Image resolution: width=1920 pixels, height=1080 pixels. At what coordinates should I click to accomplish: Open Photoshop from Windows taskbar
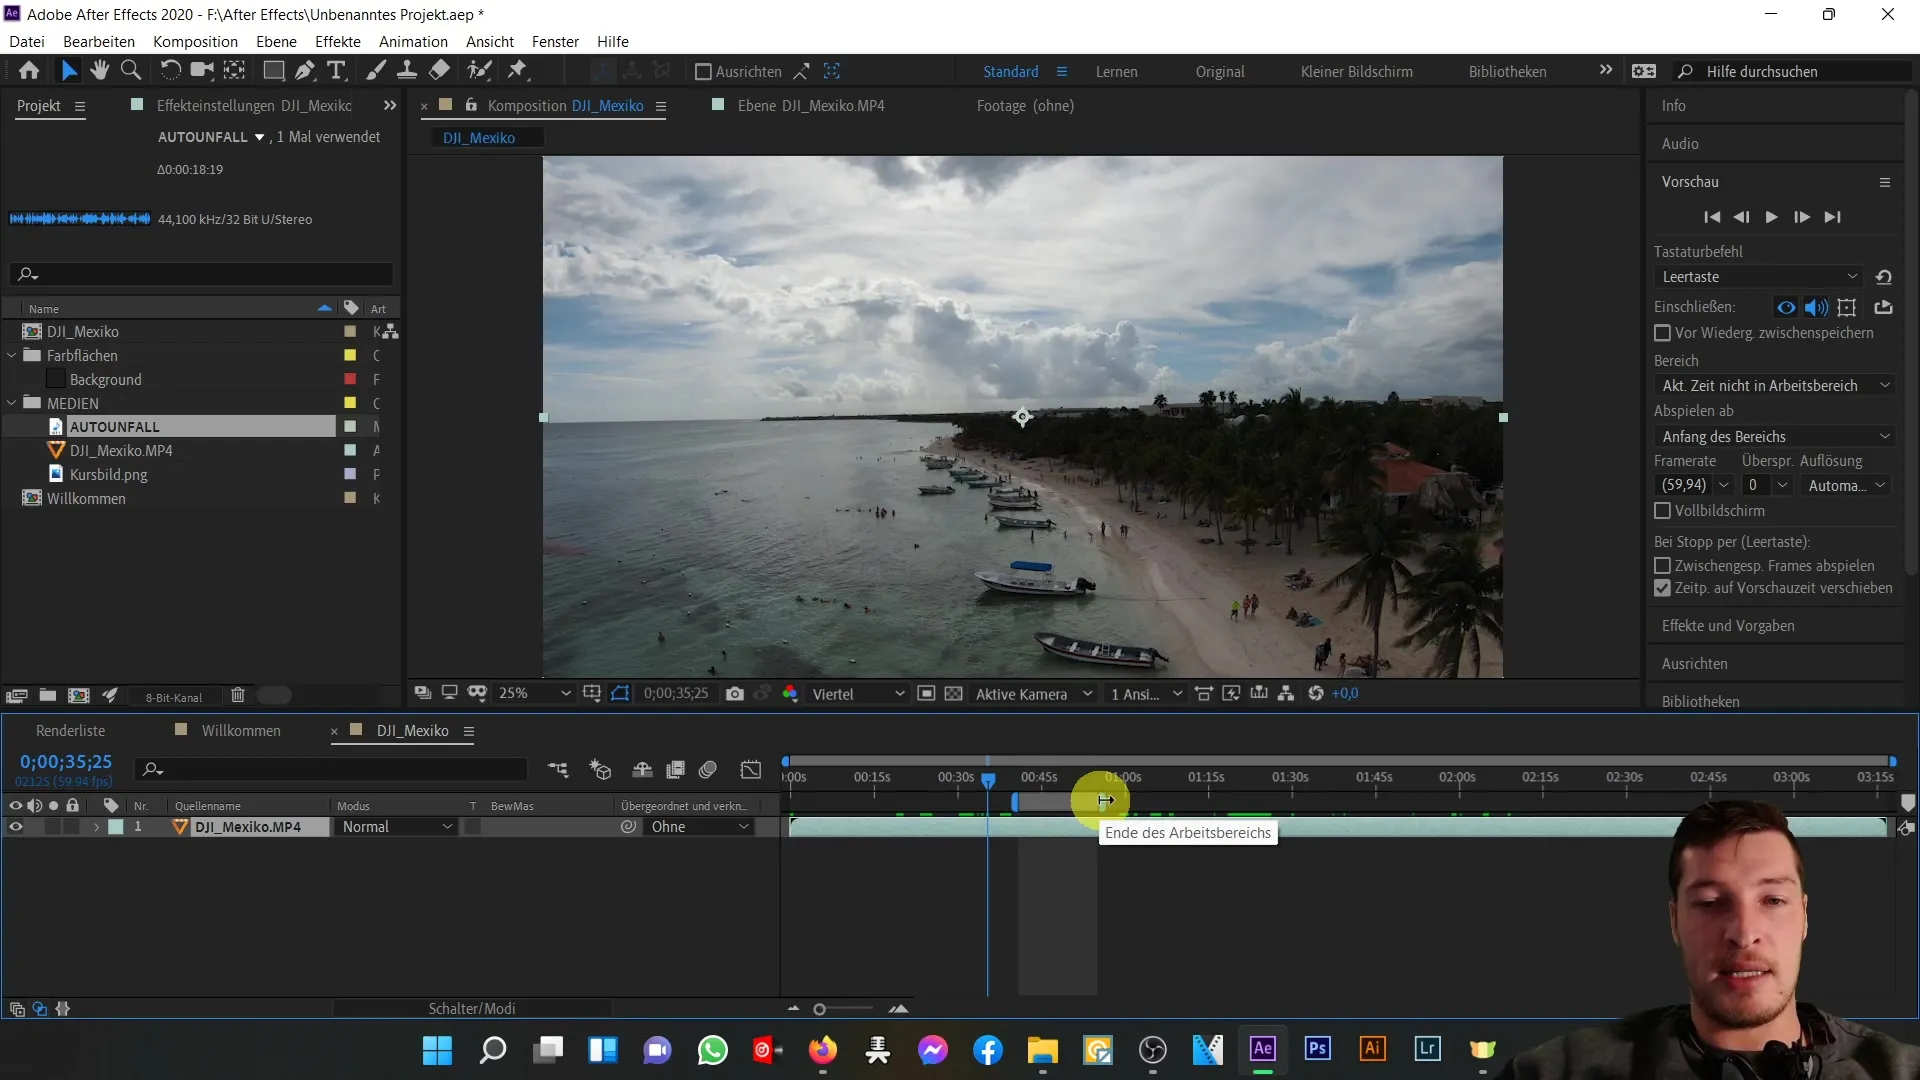1317,1050
